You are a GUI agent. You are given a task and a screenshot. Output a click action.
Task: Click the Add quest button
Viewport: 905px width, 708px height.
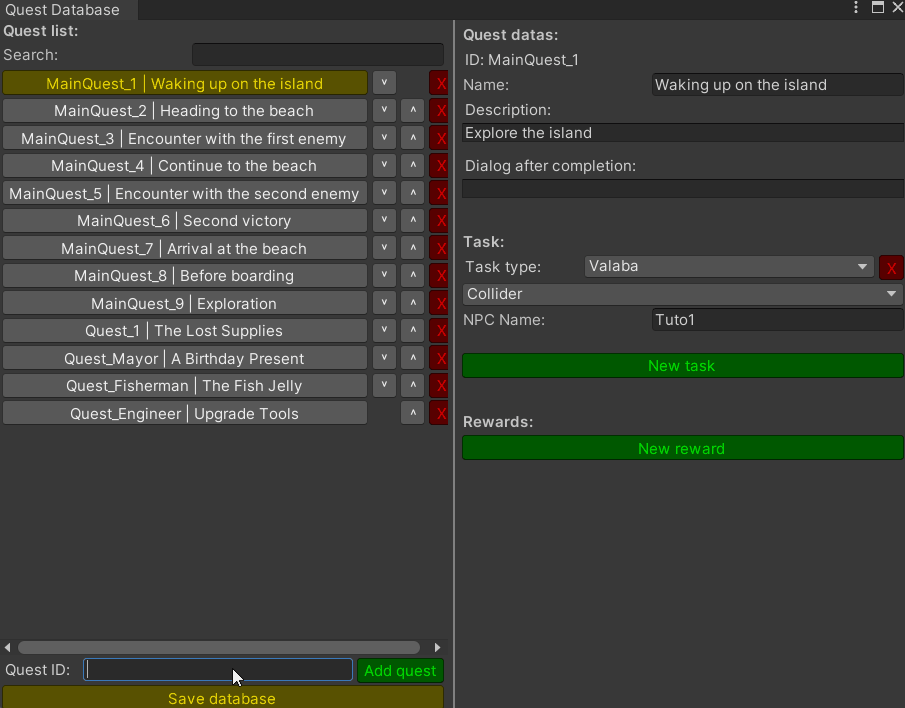tap(400, 670)
